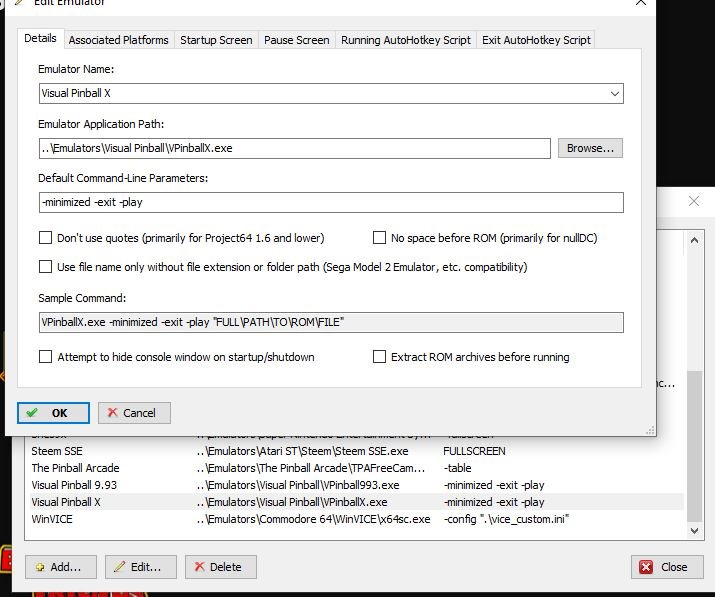715x597 pixels.
Task: Check Use file name only without extension
Action: point(46,266)
